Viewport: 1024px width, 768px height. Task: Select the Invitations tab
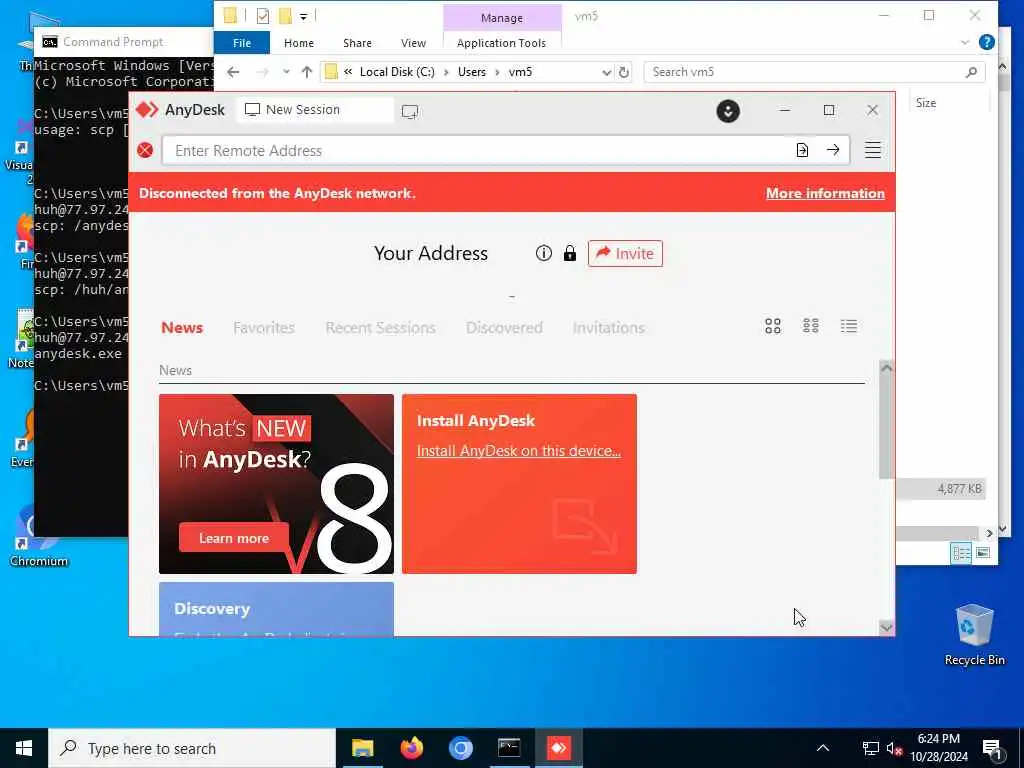pyautogui.click(x=609, y=327)
